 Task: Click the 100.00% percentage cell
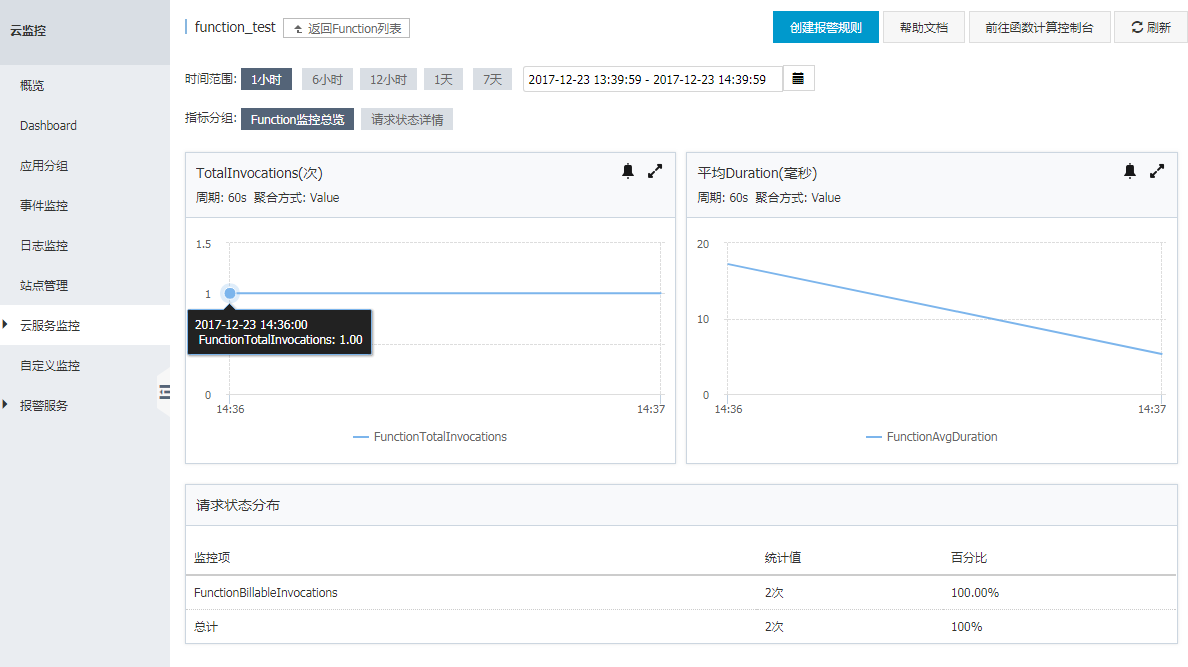pyautogui.click(x=975, y=593)
